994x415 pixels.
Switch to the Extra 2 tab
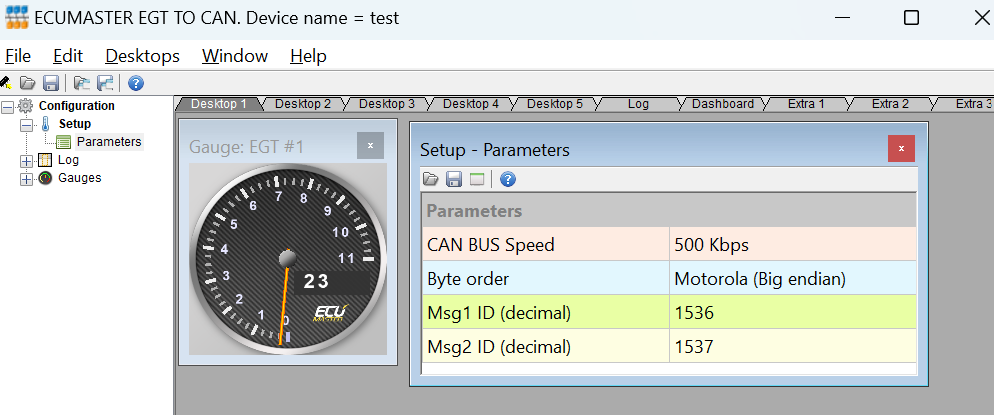(890, 104)
